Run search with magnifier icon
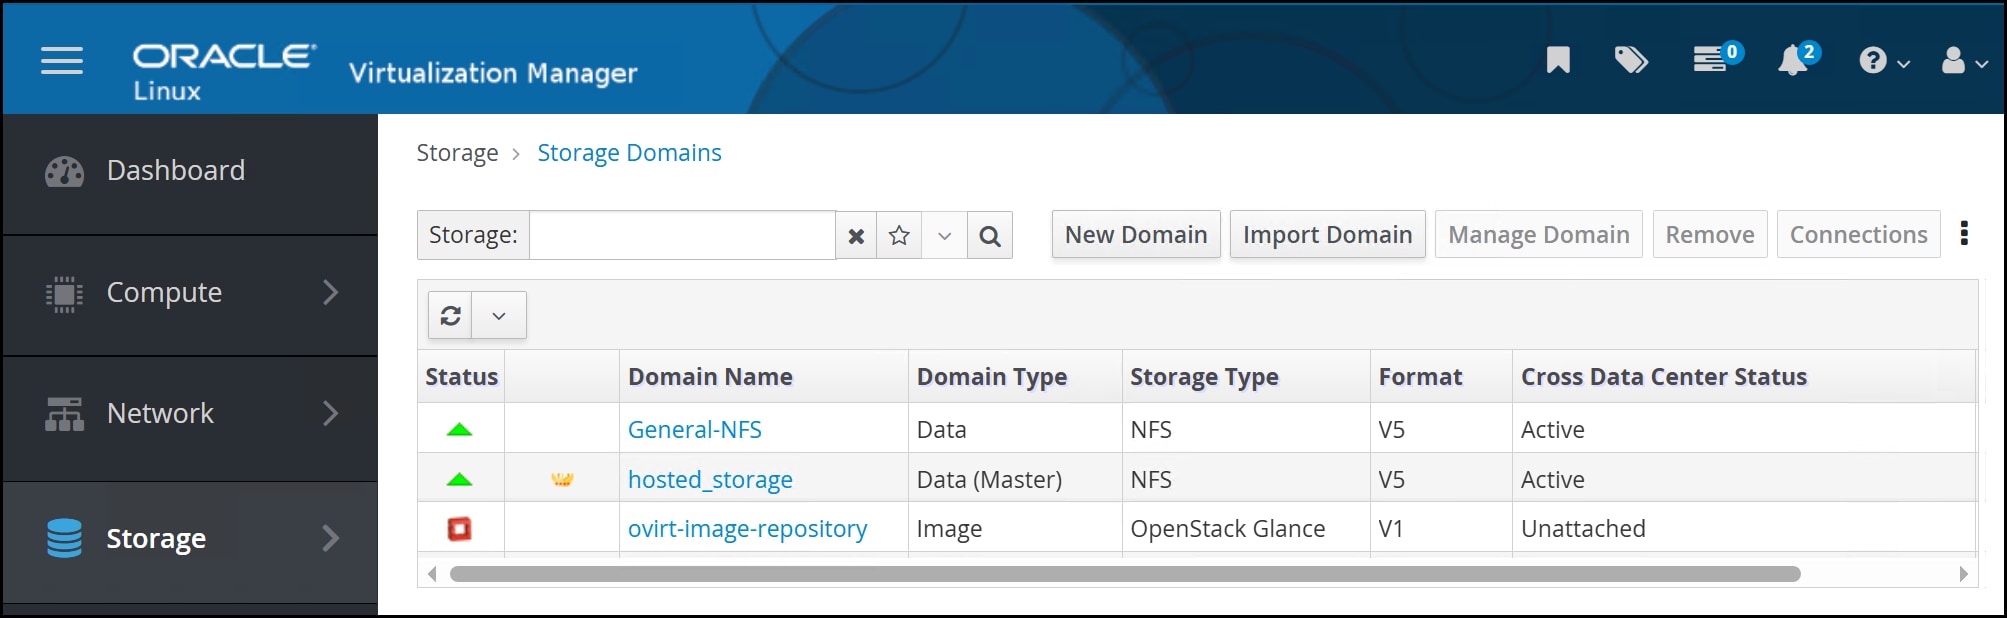The image size is (2007, 618). [990, 235]
